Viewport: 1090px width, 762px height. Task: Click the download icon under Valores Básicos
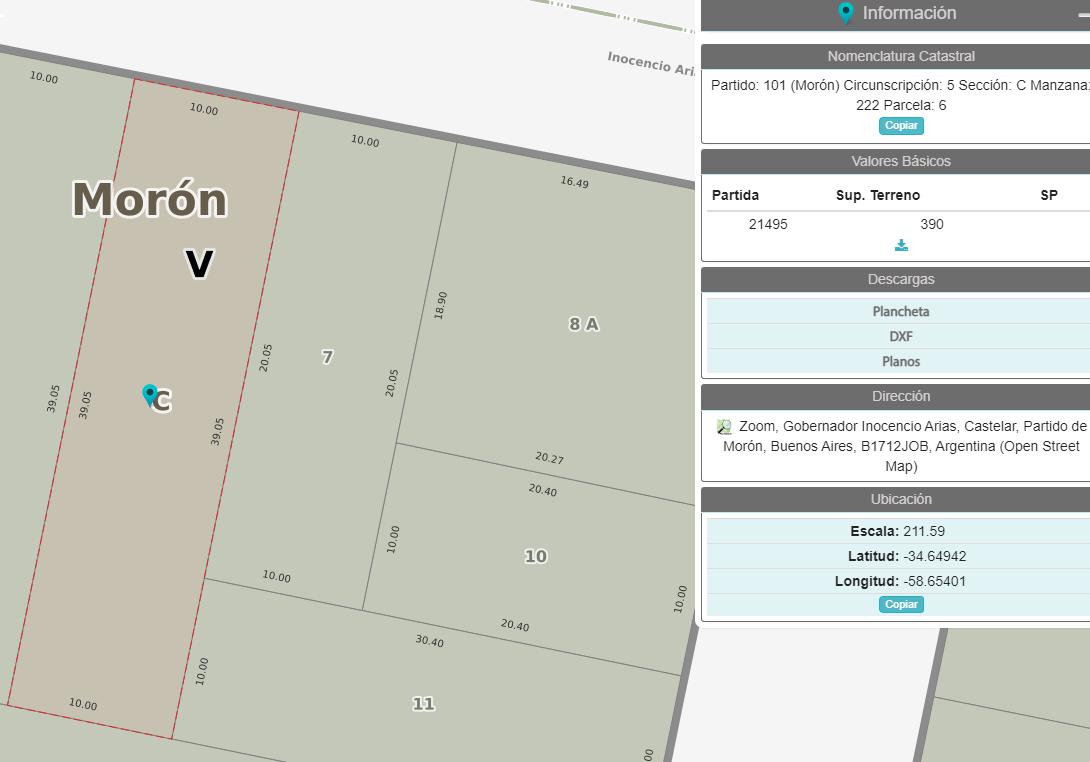[901, 245]
